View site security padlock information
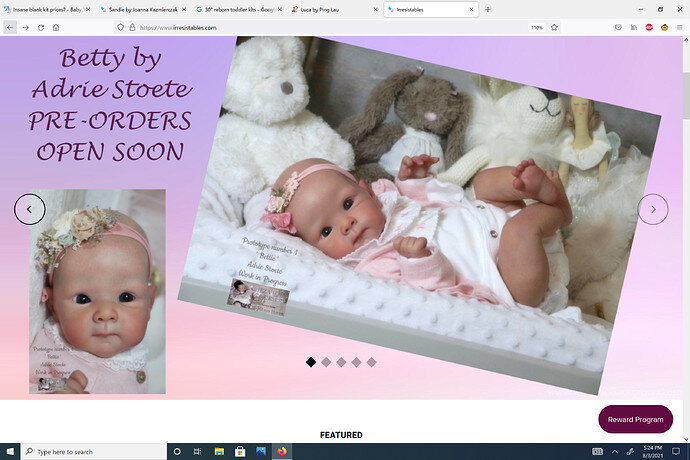Screen dimensions: 690x460 [132, 27]
